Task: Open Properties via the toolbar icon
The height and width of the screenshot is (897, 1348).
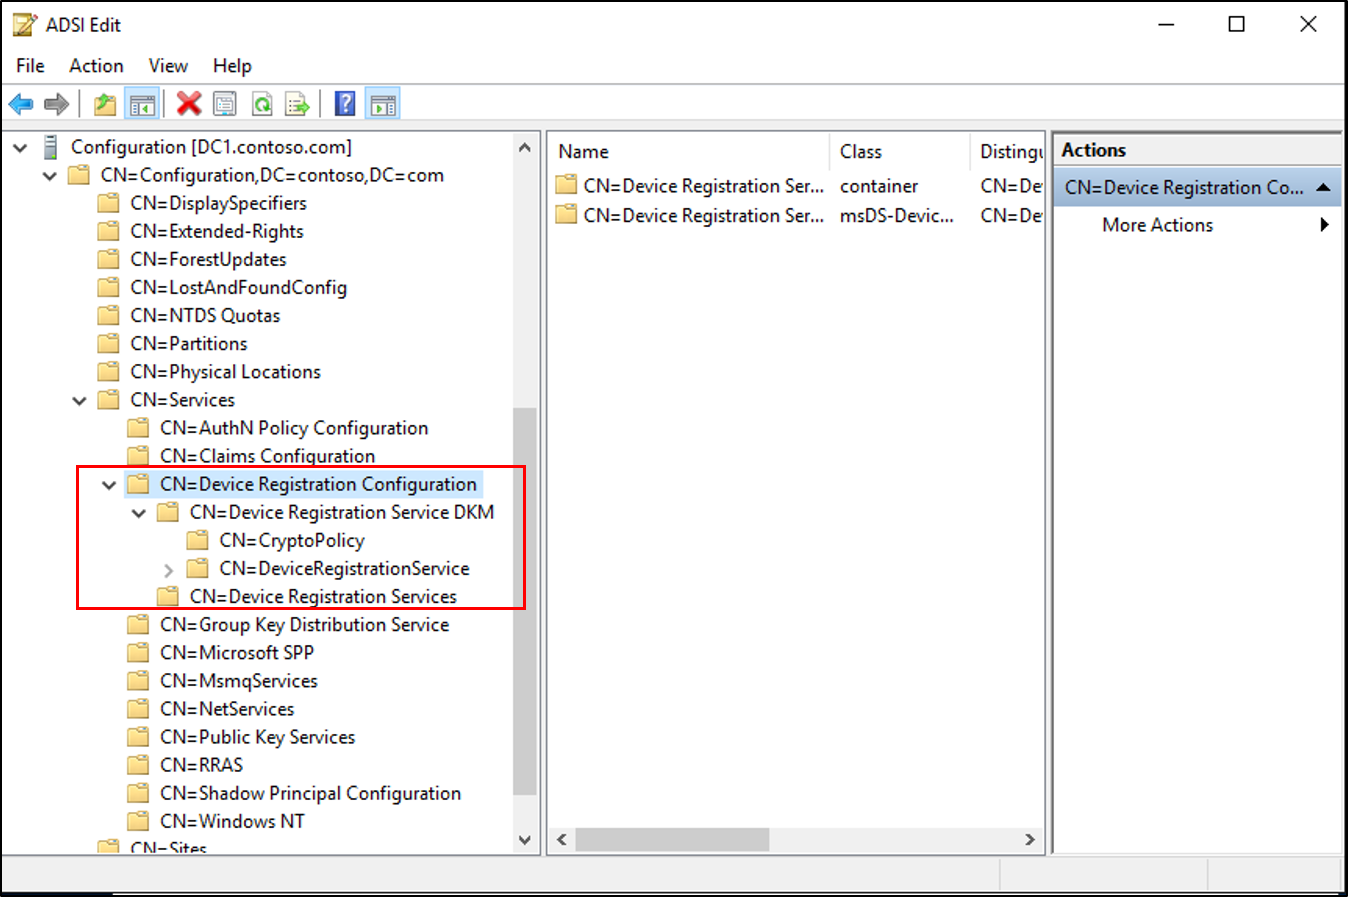Action: tap(224, 103)
